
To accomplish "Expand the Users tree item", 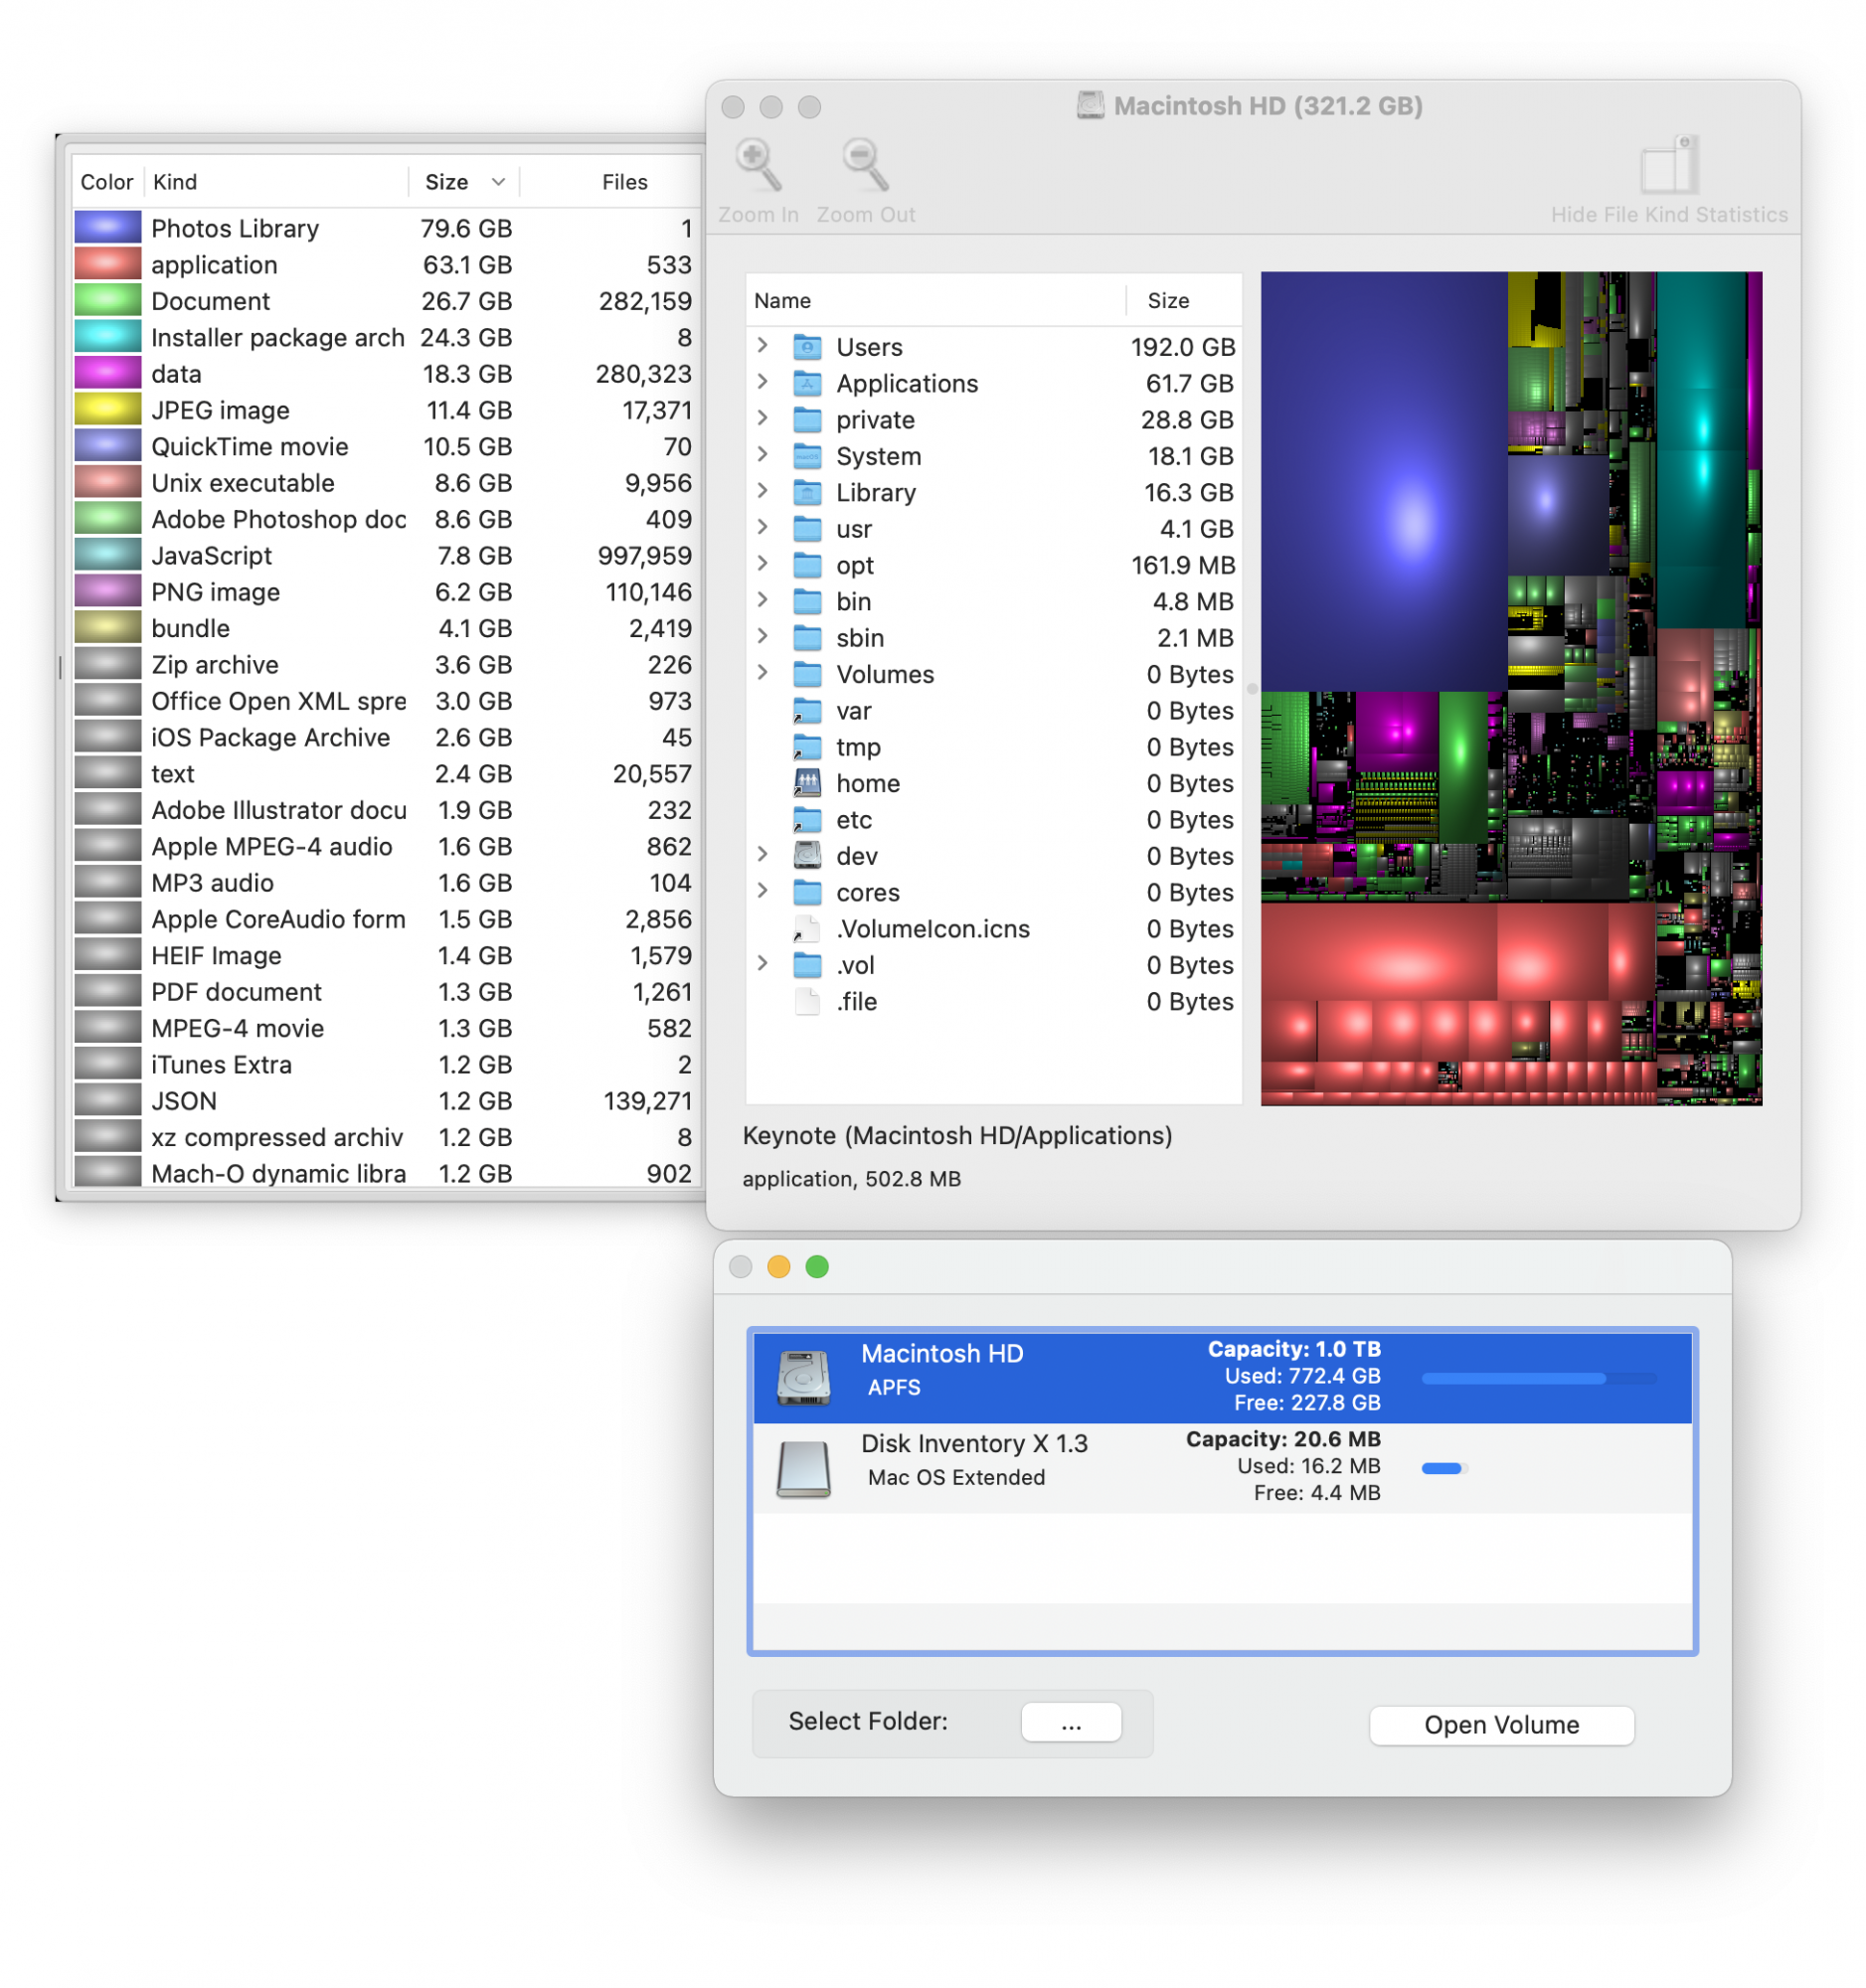I will coord(763,347).
